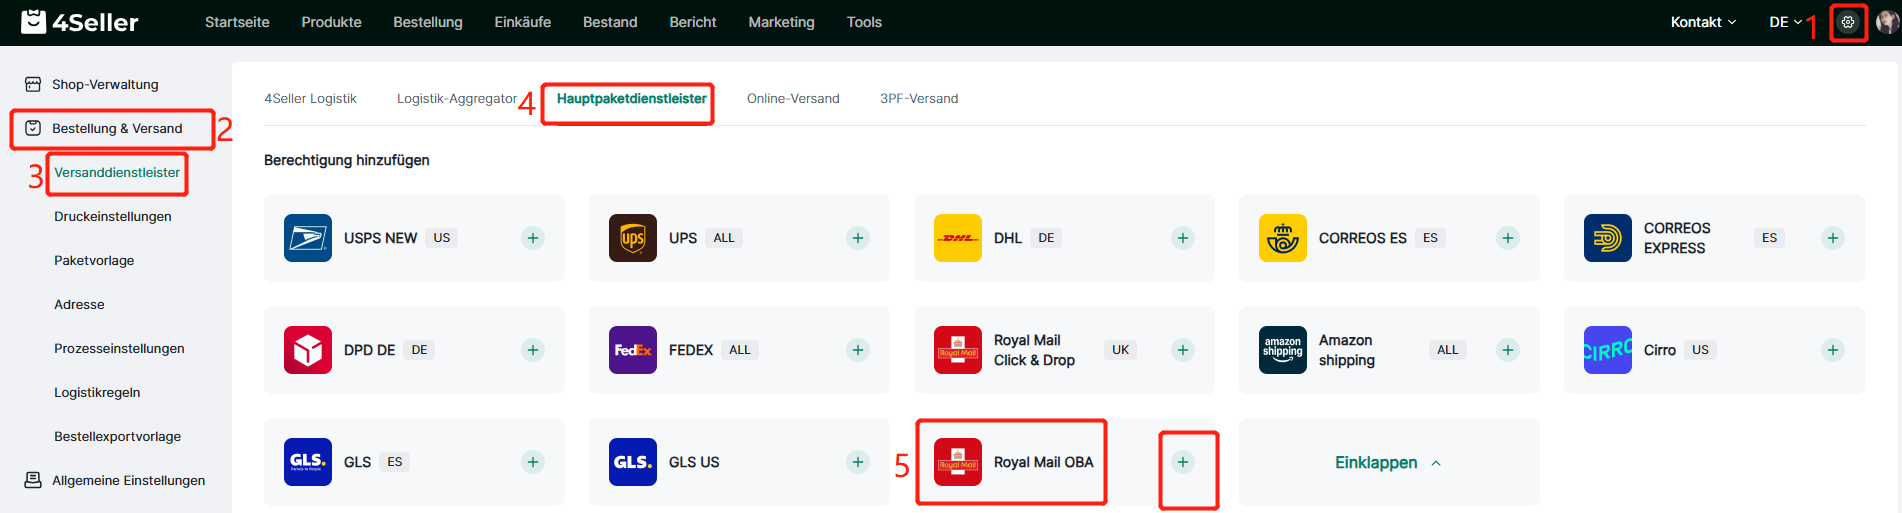Open the Einkäufe menu

coord(522,22)
